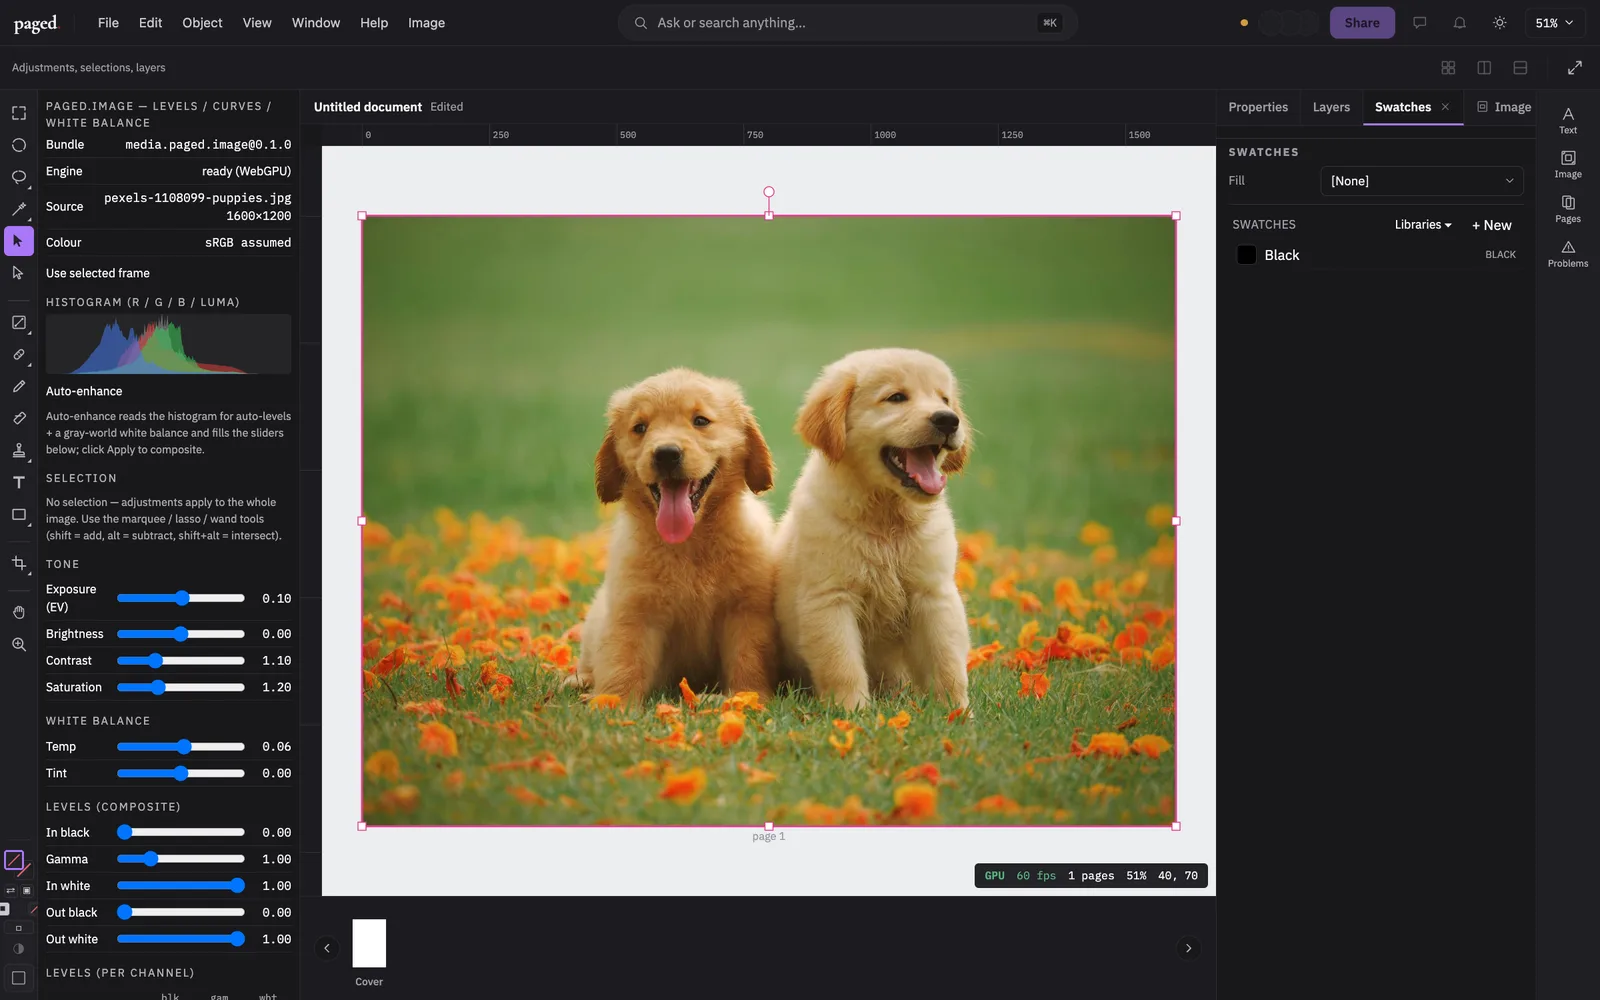The image size is (1600, 1000).
Task: Click the Auto-enhance button
Action: (84, 391)
